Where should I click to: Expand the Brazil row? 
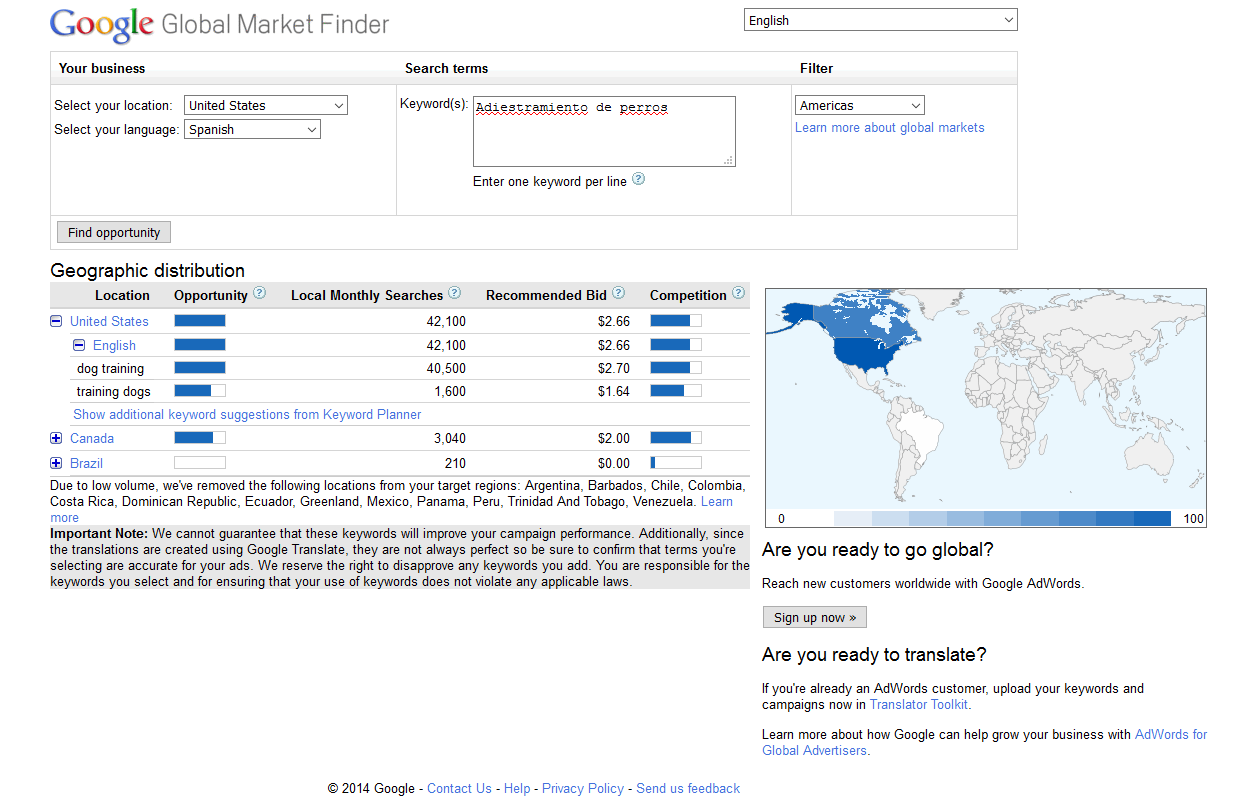(56, 463)
